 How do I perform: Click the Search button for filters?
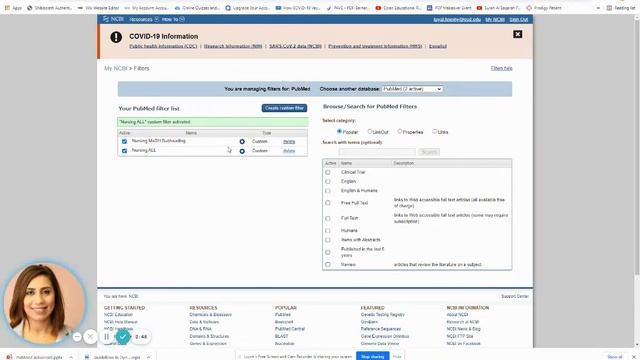click(x=429, y=152)
